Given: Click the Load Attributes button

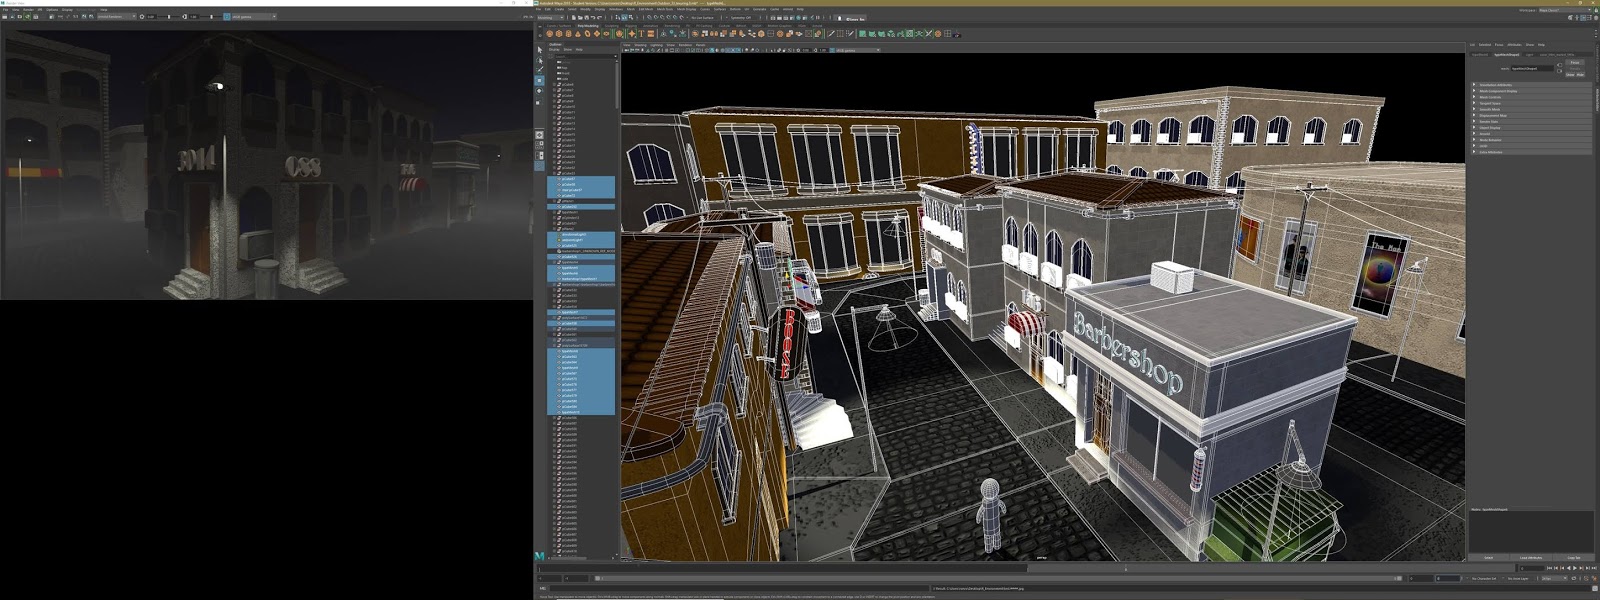Looking at the screenshot, I should pyautogui.click(x=1530, y=557).
